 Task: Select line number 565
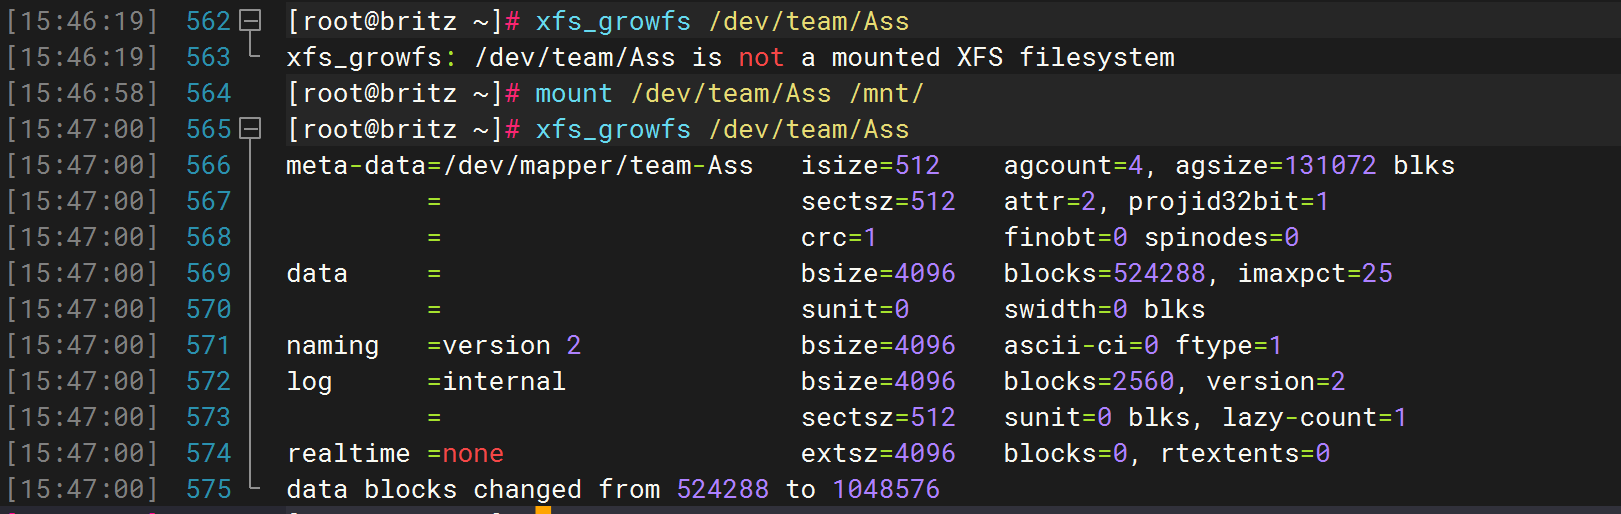[208, 129]
